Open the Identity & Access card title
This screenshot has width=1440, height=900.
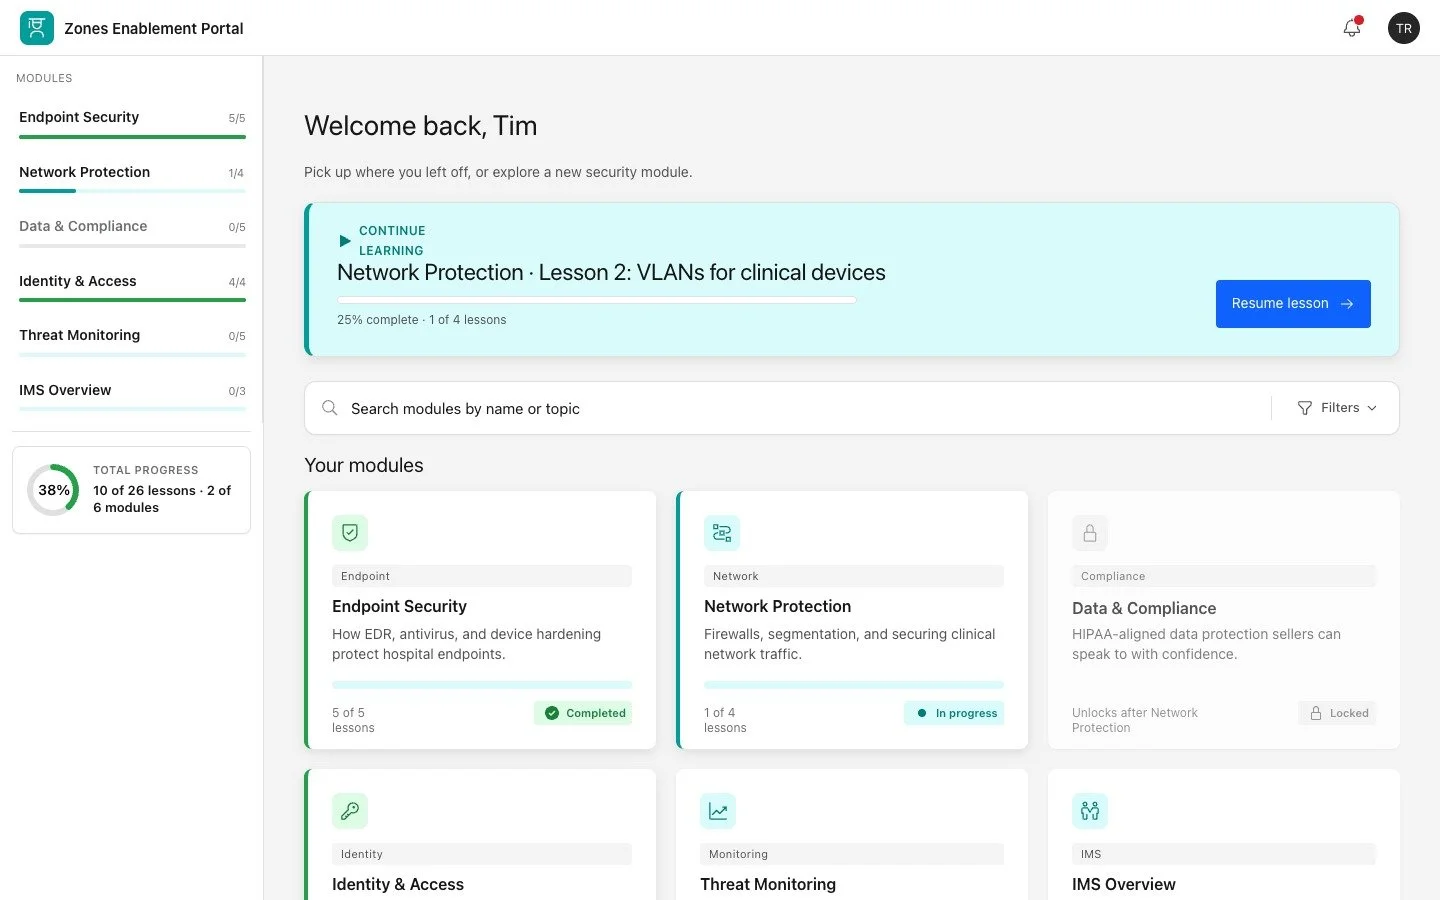pyautogui.click(x=398, y=884)
